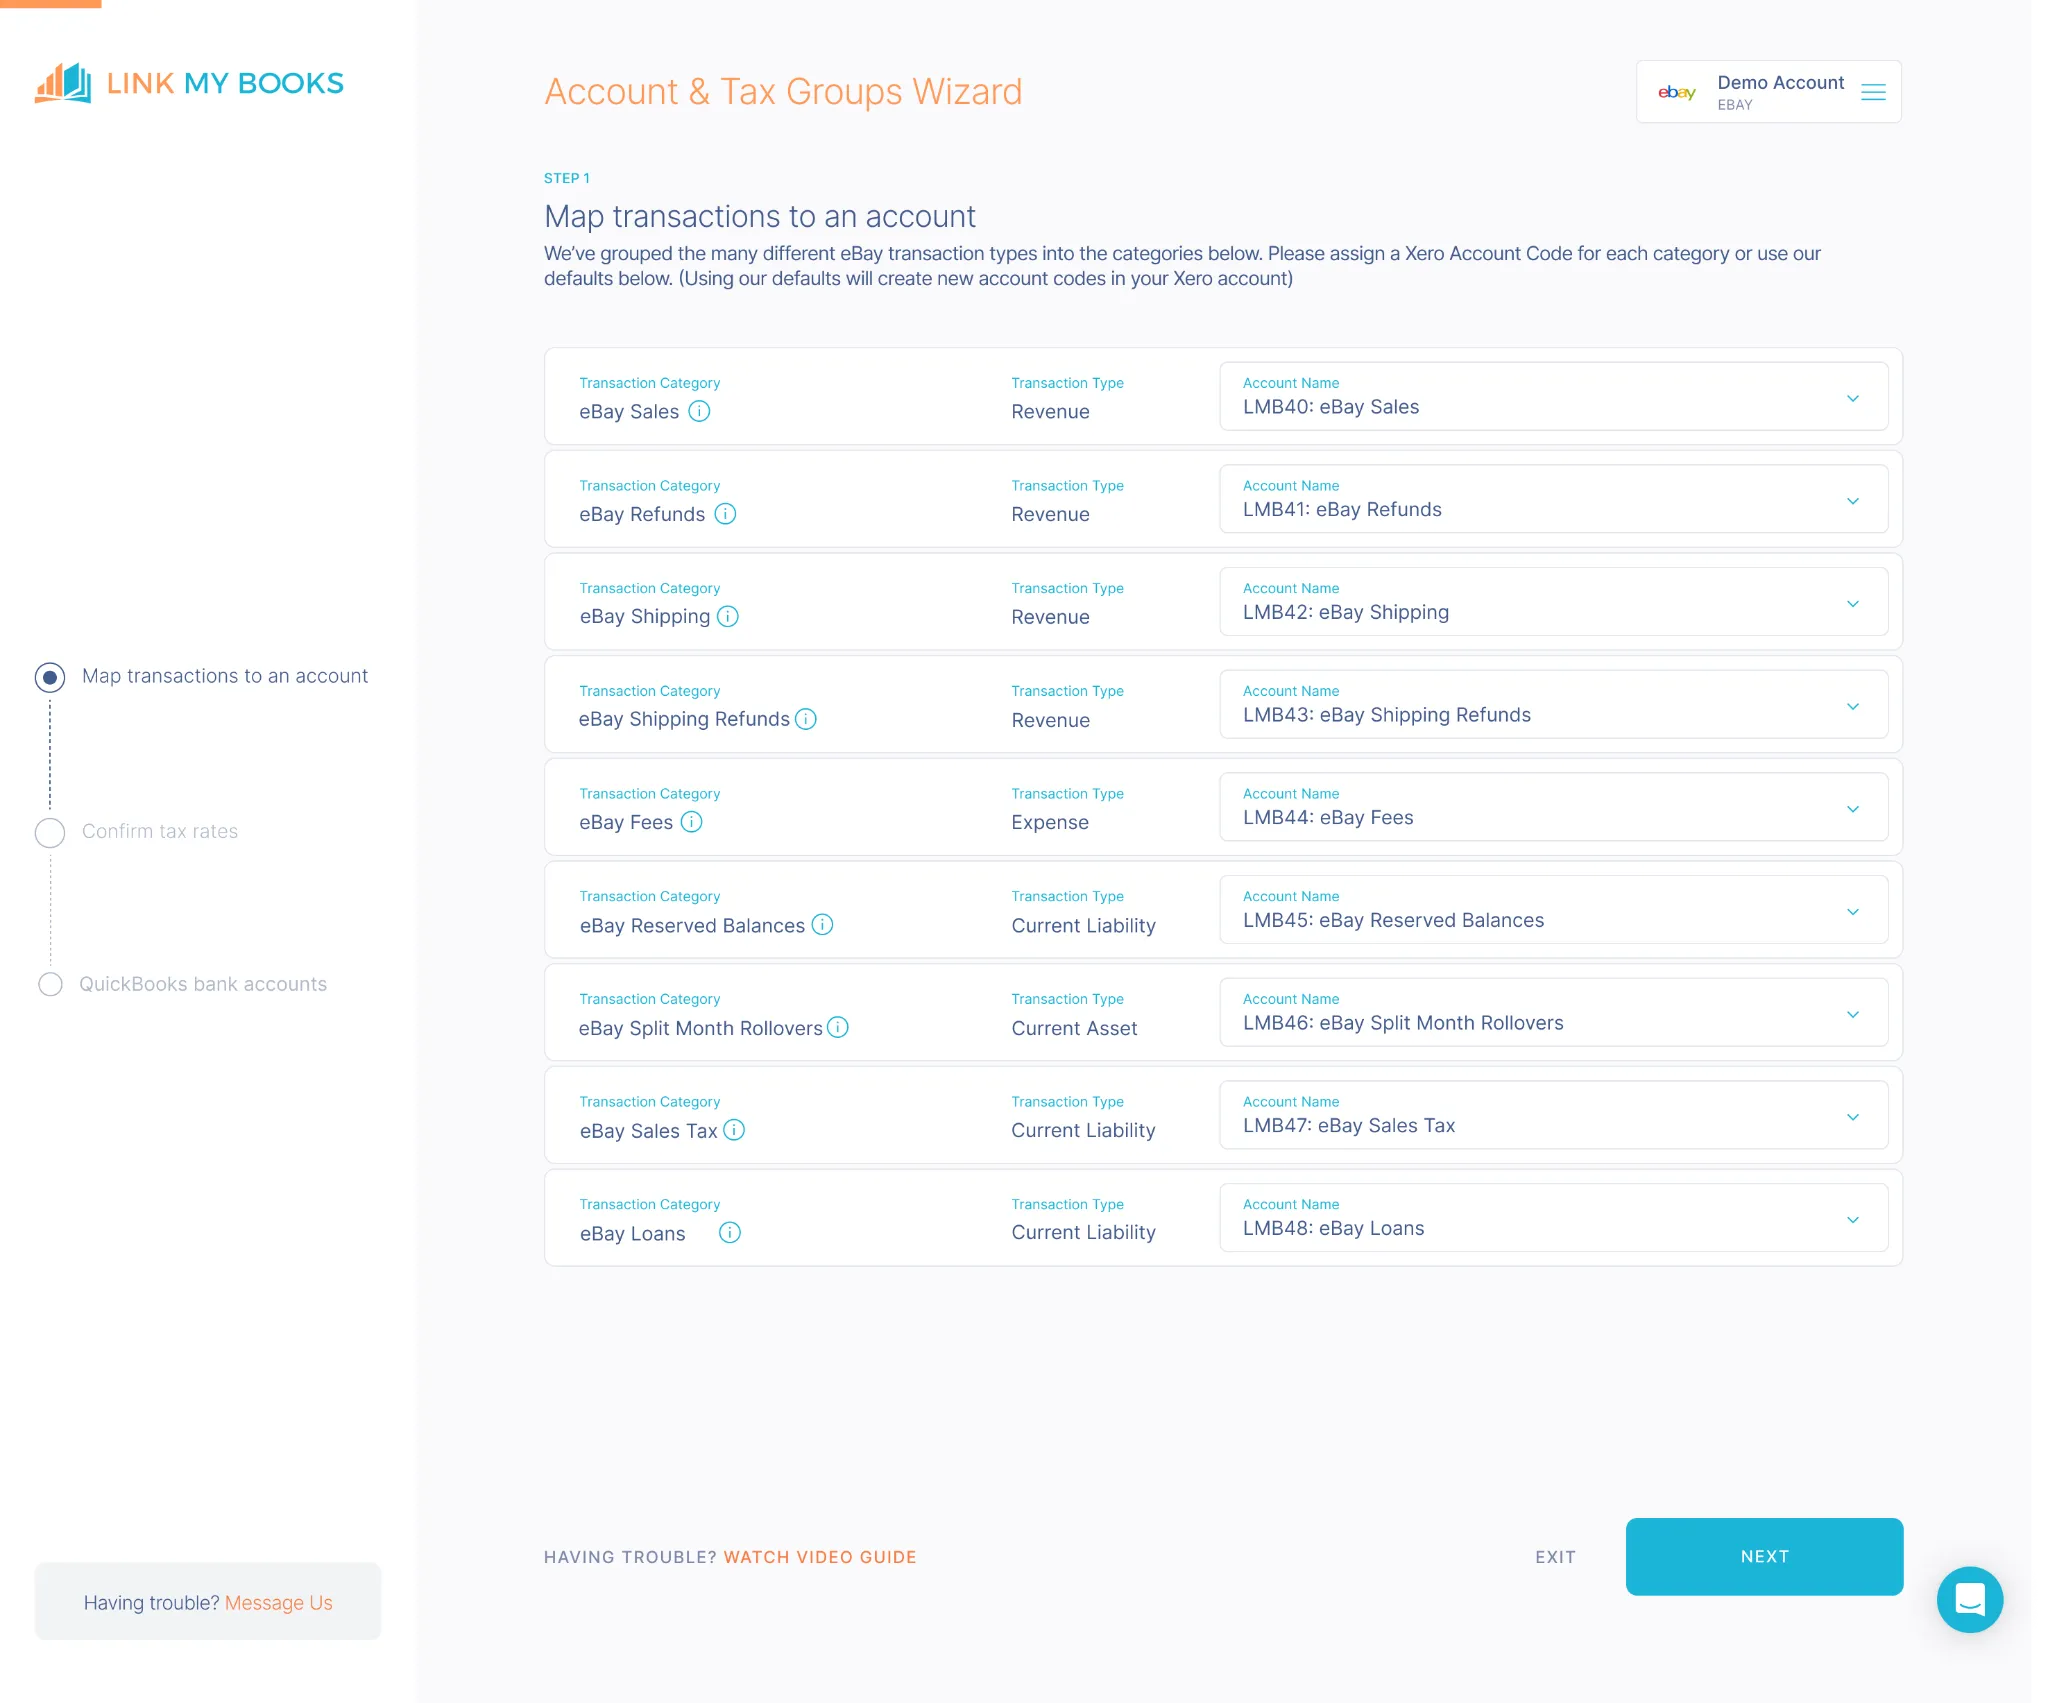This screenshot has height=1703, width=2048.
Task: Select the QuickBooks bank accounts step radio
Action: (x=50, y=984)
